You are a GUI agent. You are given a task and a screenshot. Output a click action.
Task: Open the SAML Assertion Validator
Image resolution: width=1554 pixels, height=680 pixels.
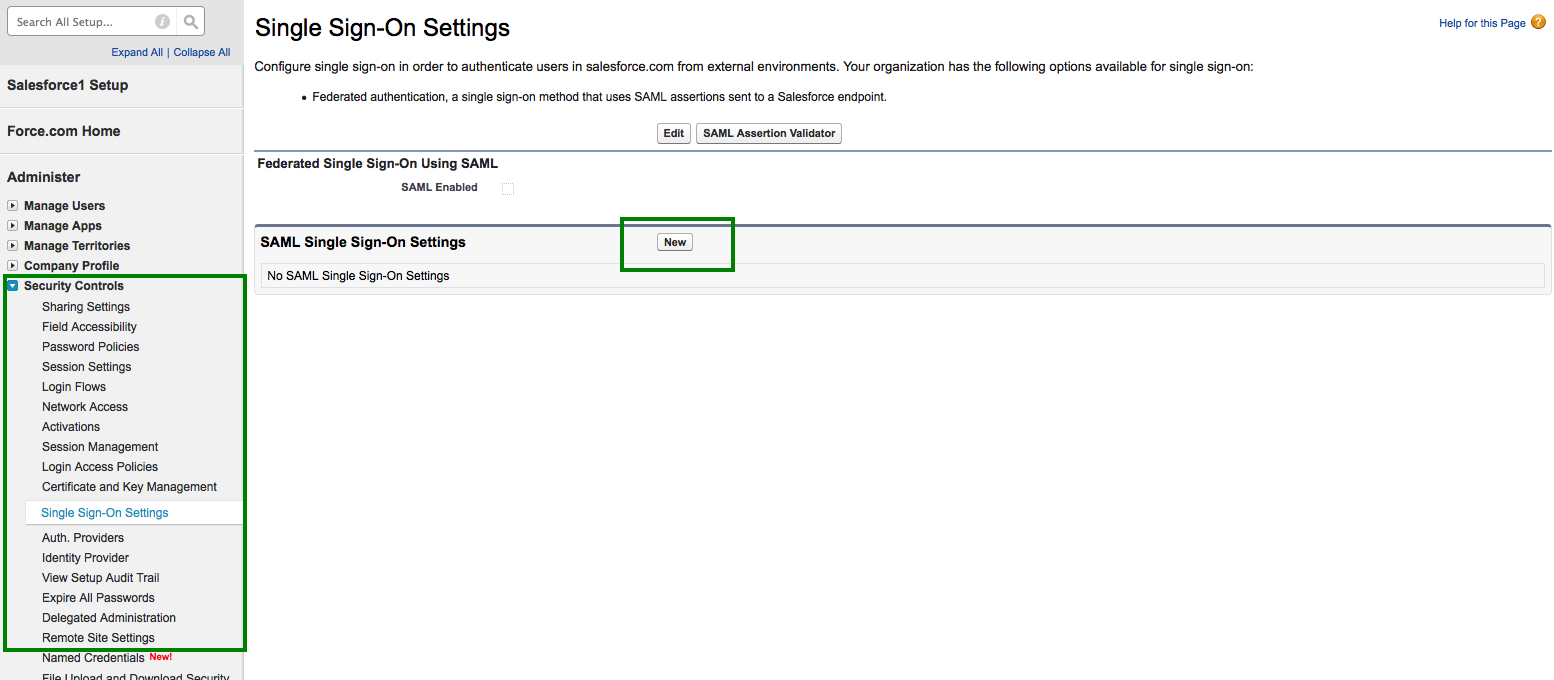[x=768, y=133]
